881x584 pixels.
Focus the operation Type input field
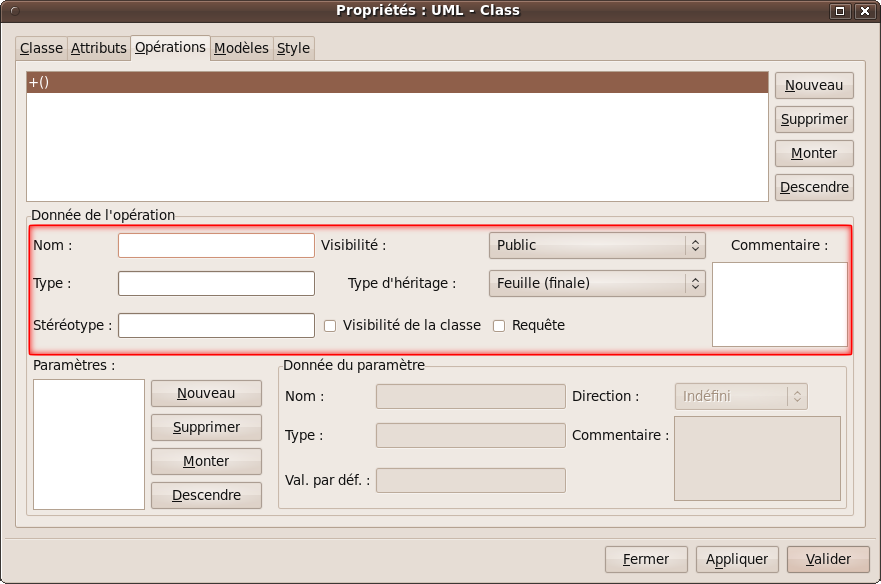216,283
